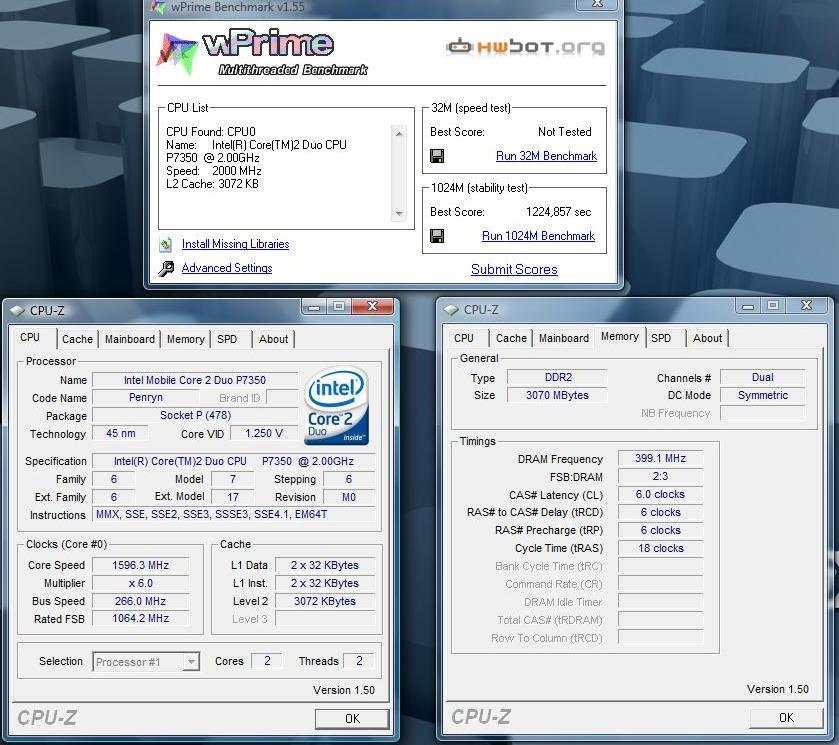839x745 pixels.
Task: Click the Core VID value 1.250 V
Action: point(264,433)
